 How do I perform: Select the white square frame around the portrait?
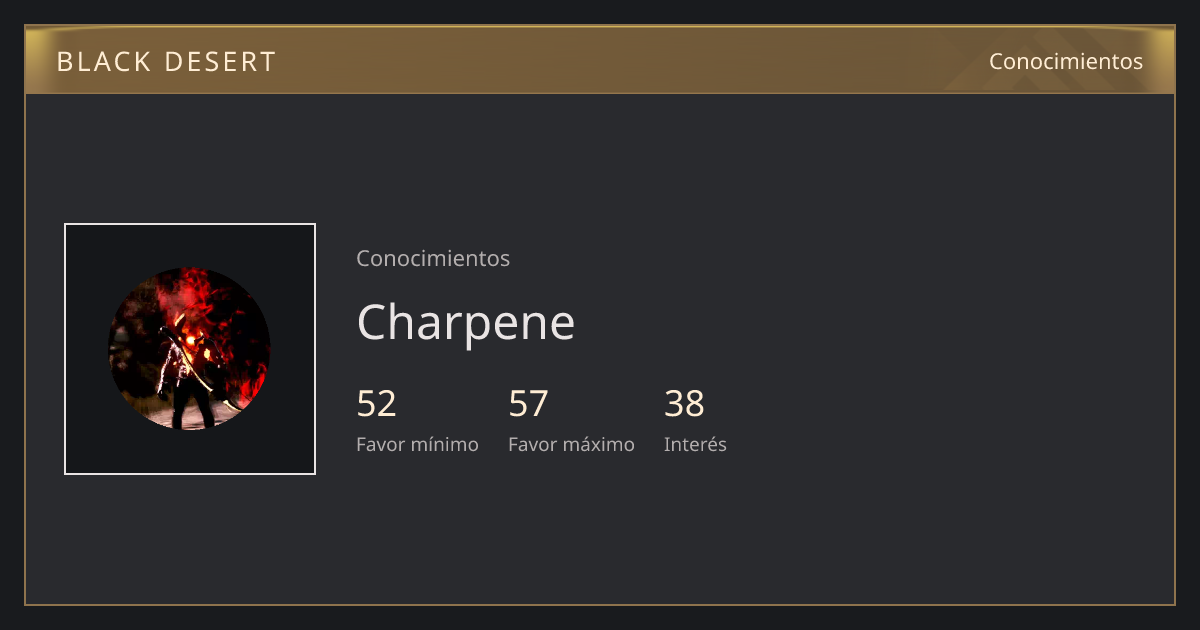(190, 349)
